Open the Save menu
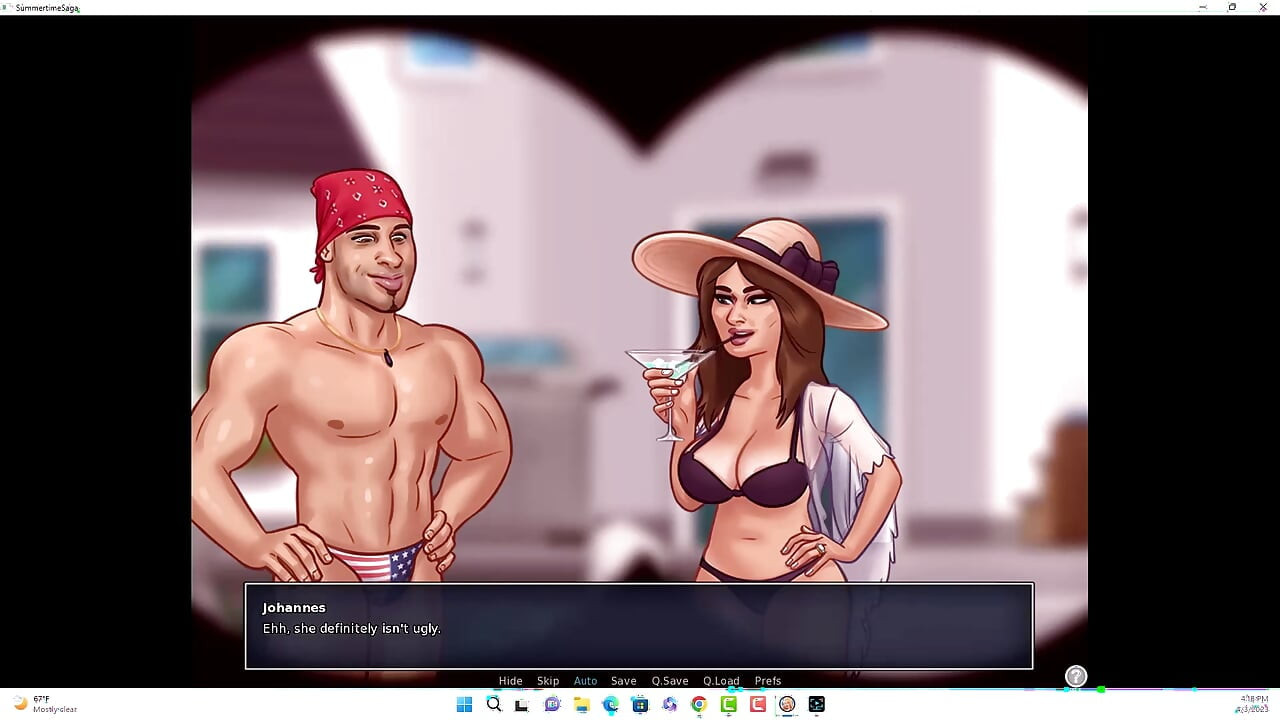The image size is (1280, 720). [x=624, y=681]
